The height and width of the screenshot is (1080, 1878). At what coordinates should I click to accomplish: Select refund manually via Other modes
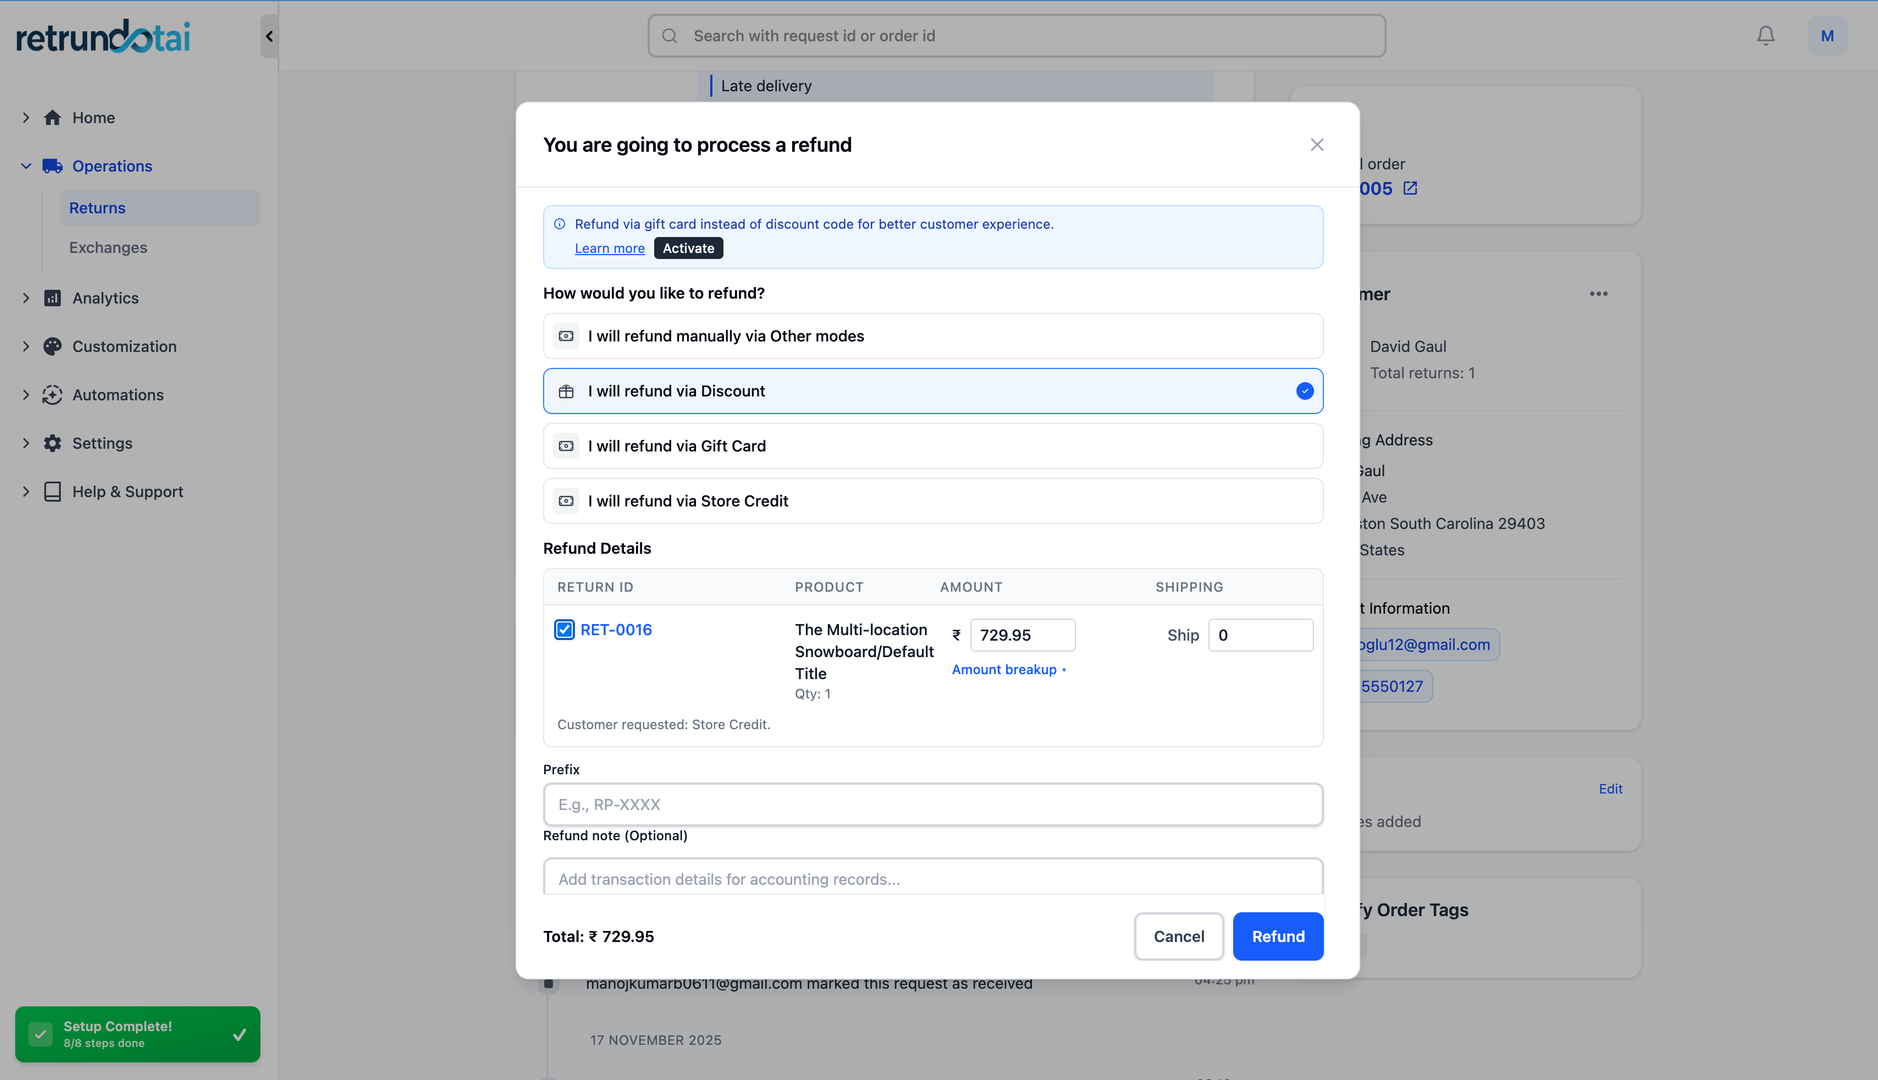(932, 336)
